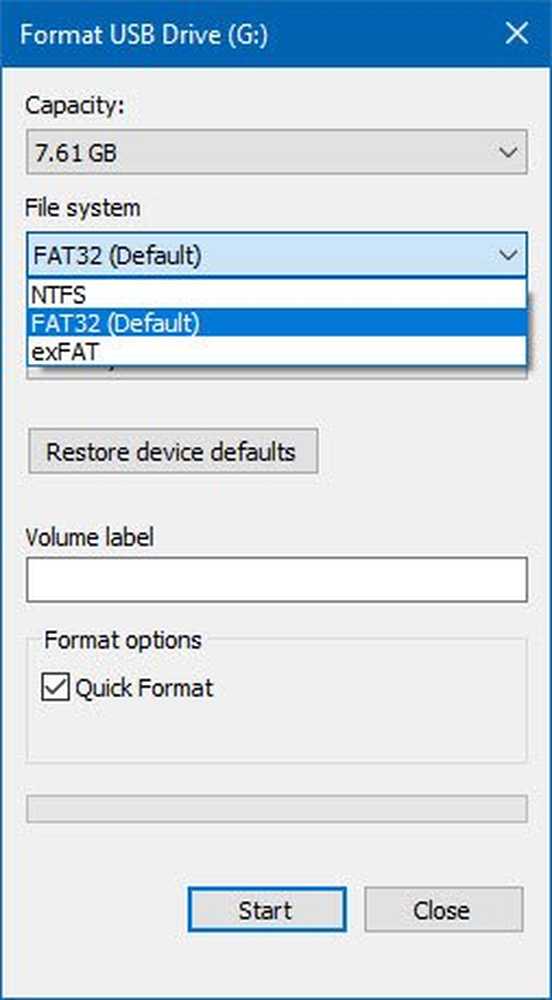Open the Capacity dropdown showing 7.61 GB
The width and height of the screenshot is (552, 1000).
coord(277,152)
